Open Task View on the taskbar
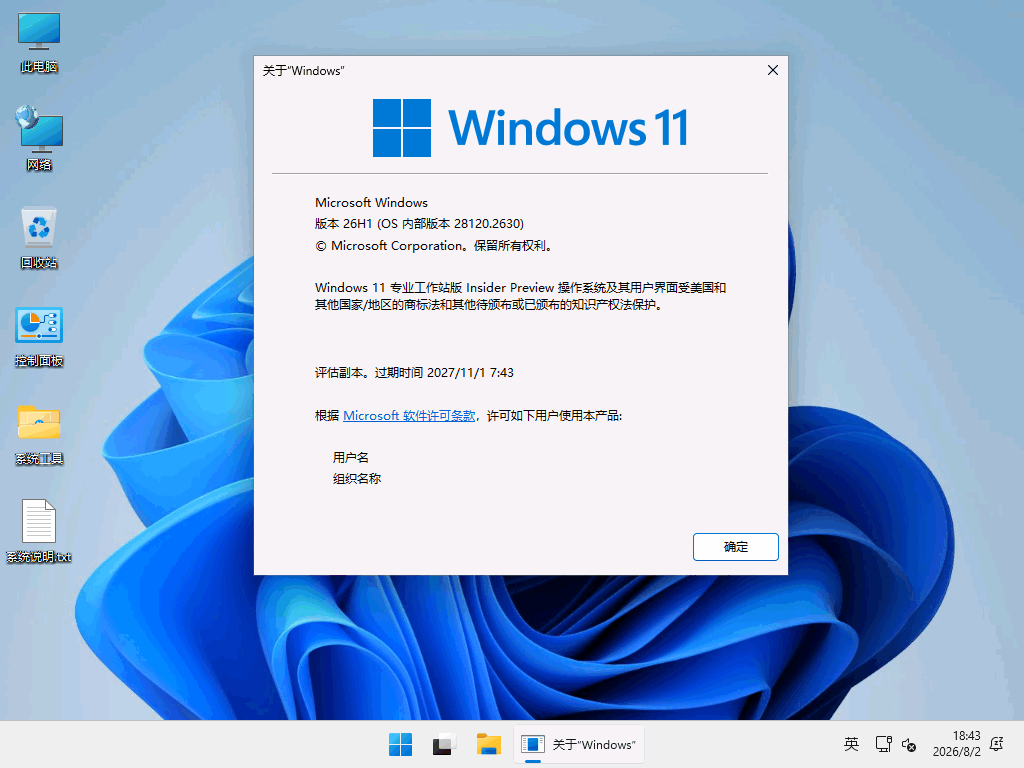 tap(444, 744)
